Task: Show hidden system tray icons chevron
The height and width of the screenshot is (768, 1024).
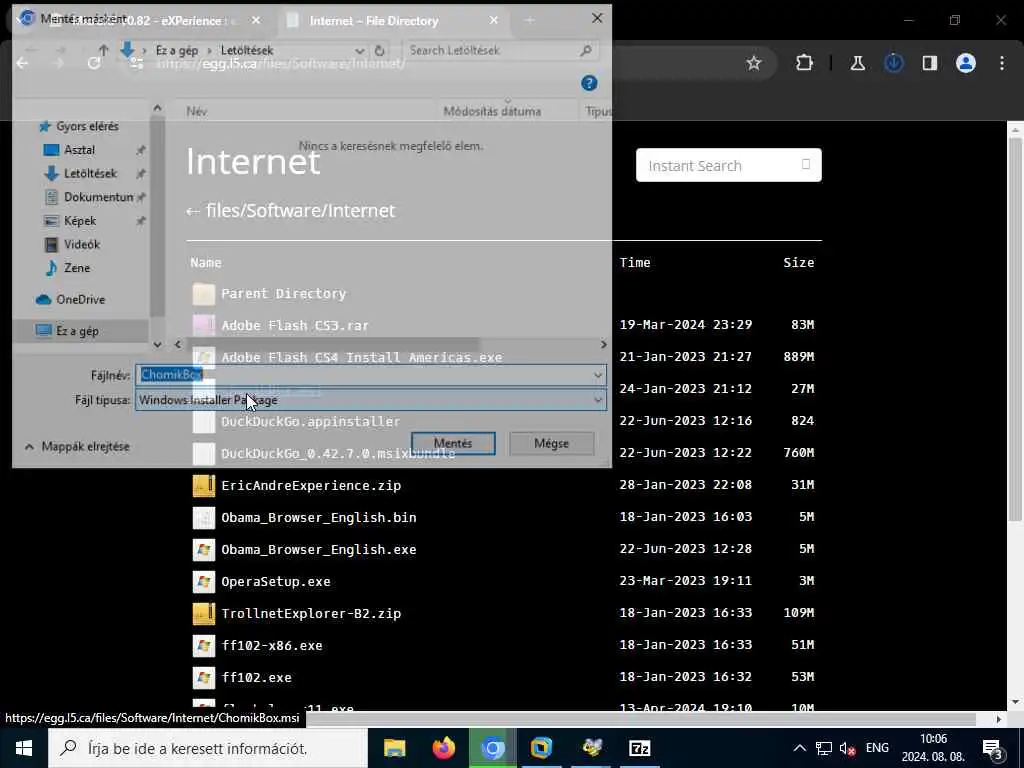Action: [799, 748]
